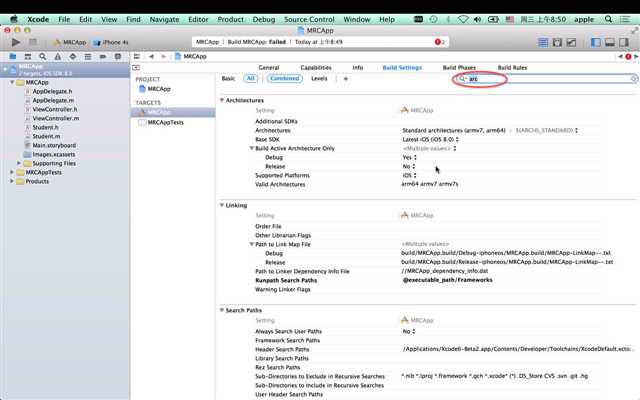Open the Info tab

point(358,67)
